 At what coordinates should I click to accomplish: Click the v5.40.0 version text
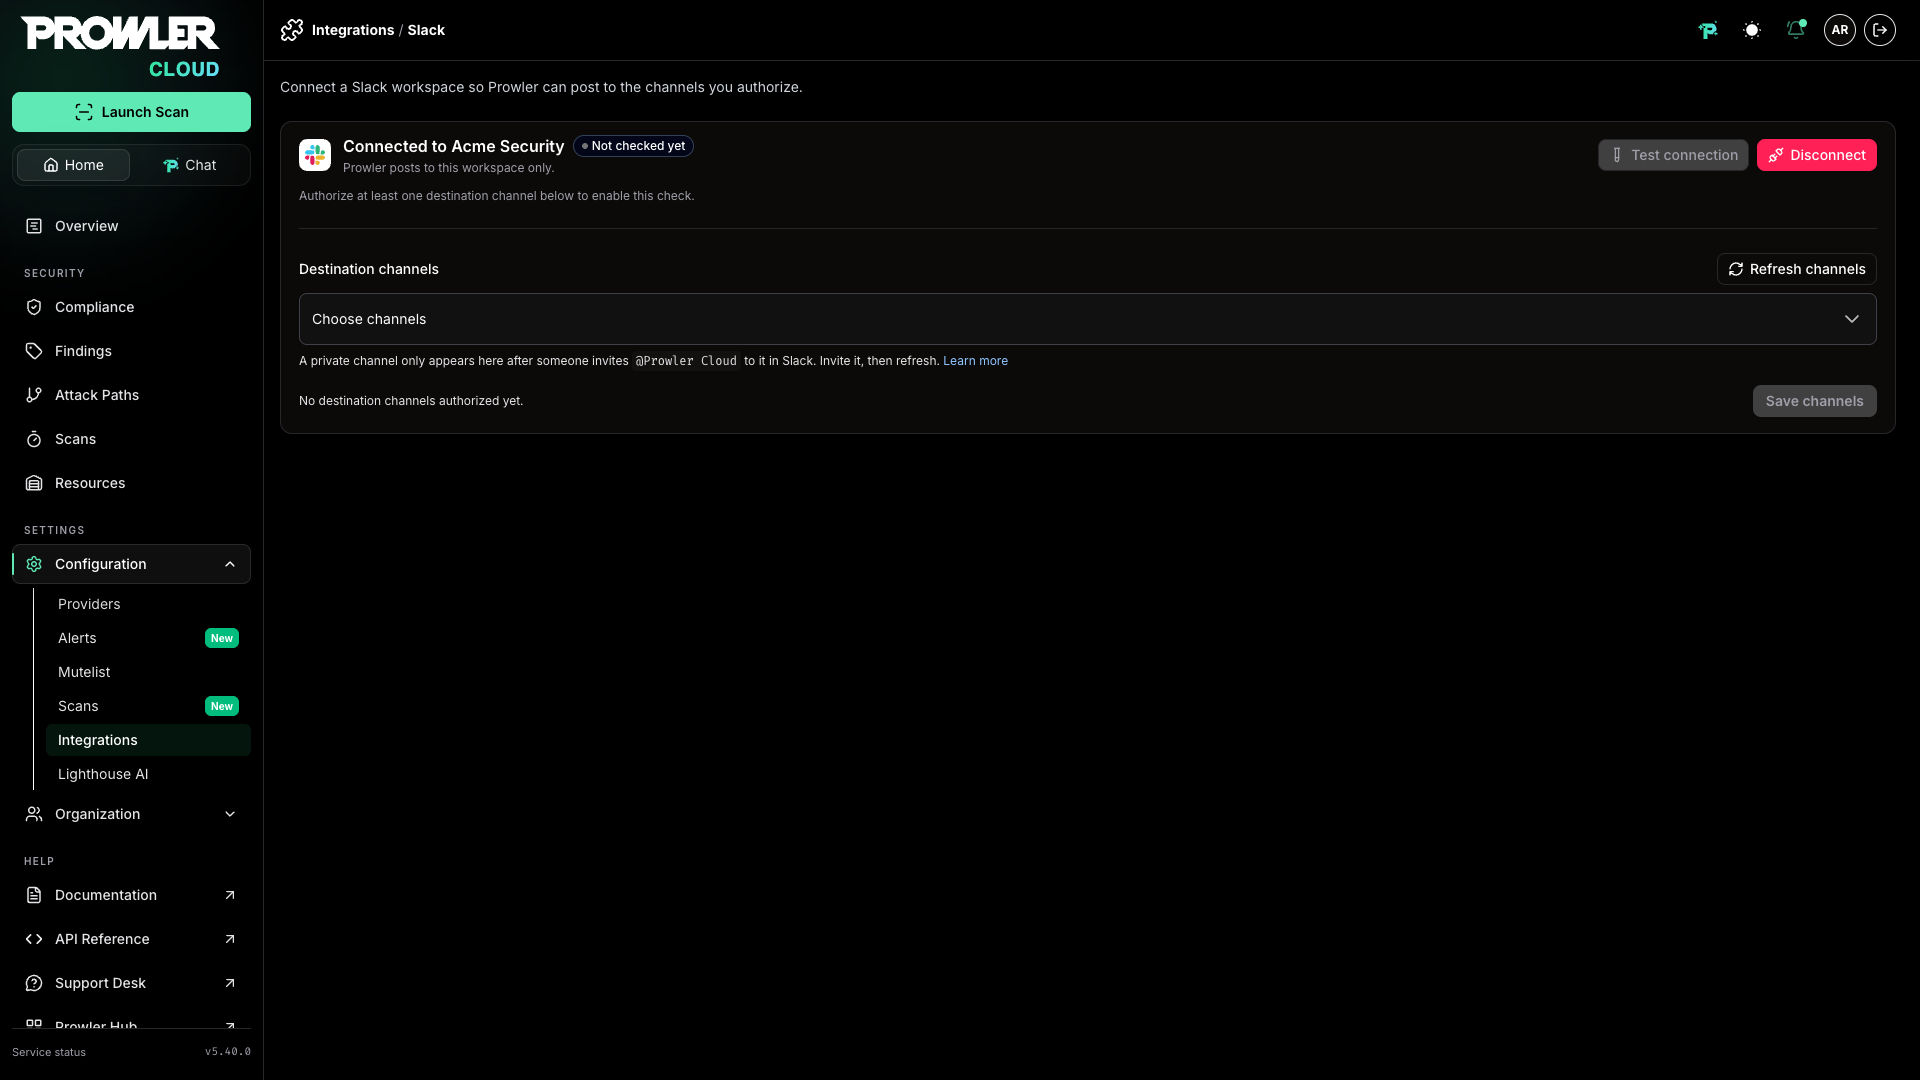[228, 1052]
